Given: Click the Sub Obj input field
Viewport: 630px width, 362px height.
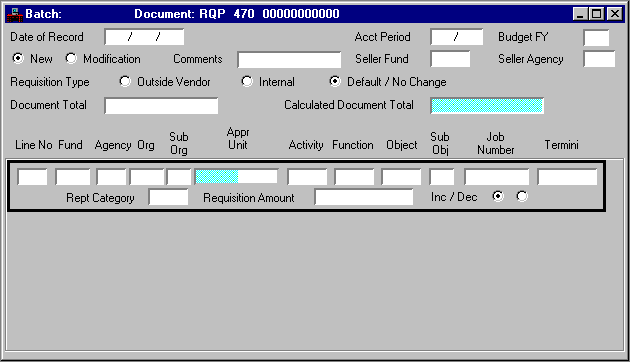Looking at the screenshot, I should (442, 177).
